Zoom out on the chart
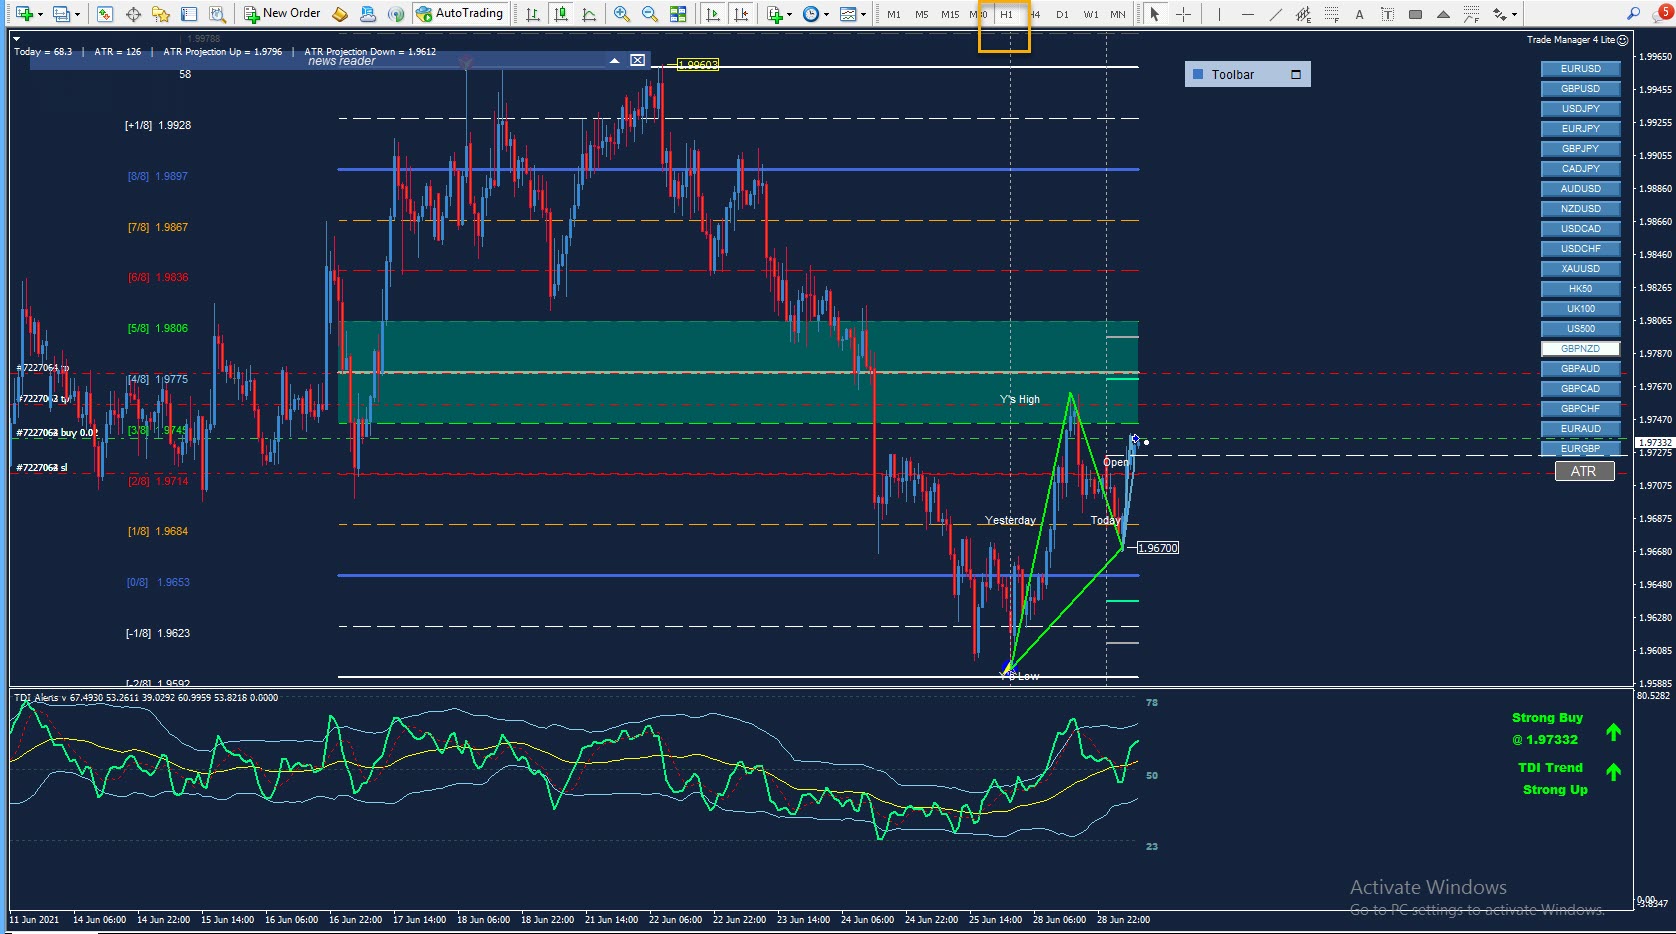The height and width of the screenshot is (934, 1676). tap(650, 14)
